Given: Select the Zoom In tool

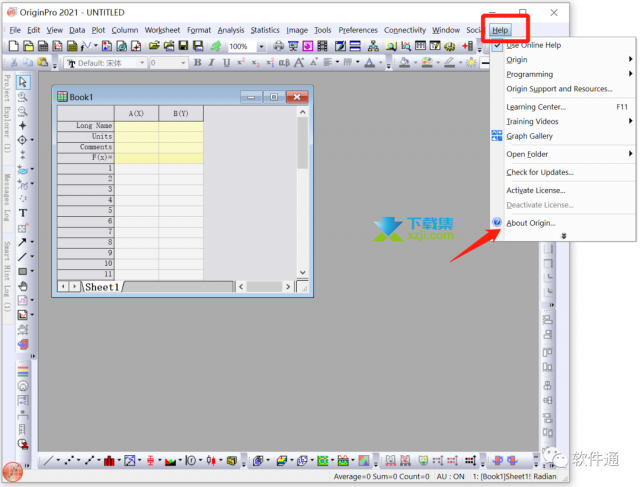Looking at the screenshot, I should (x=23, y=97).
